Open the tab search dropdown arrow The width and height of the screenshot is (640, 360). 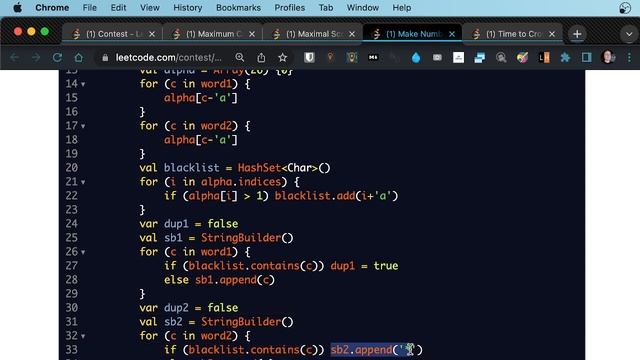[x=629, y=34]
